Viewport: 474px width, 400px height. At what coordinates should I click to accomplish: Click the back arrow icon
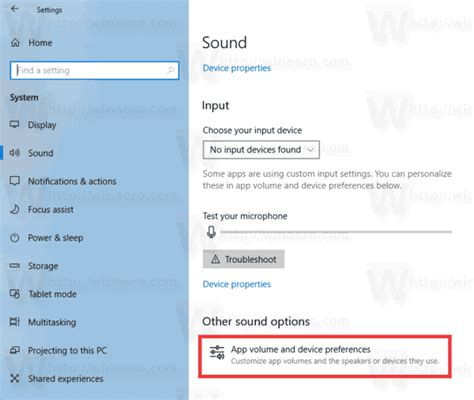tap(14, 9)
